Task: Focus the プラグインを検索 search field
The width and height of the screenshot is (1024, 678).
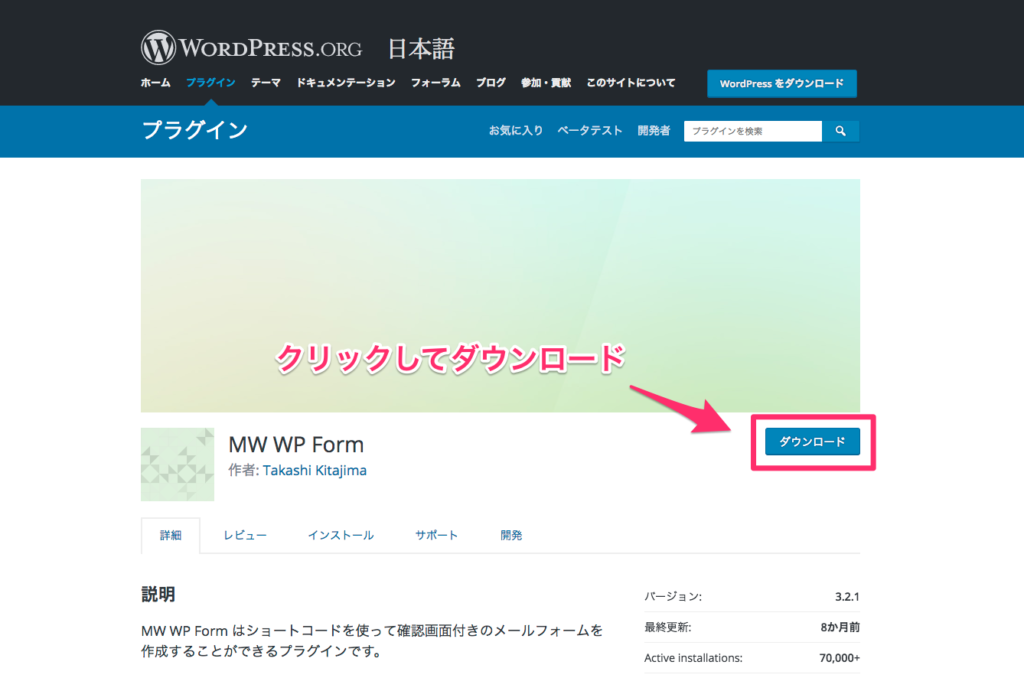Action: [x=753, y=131]
